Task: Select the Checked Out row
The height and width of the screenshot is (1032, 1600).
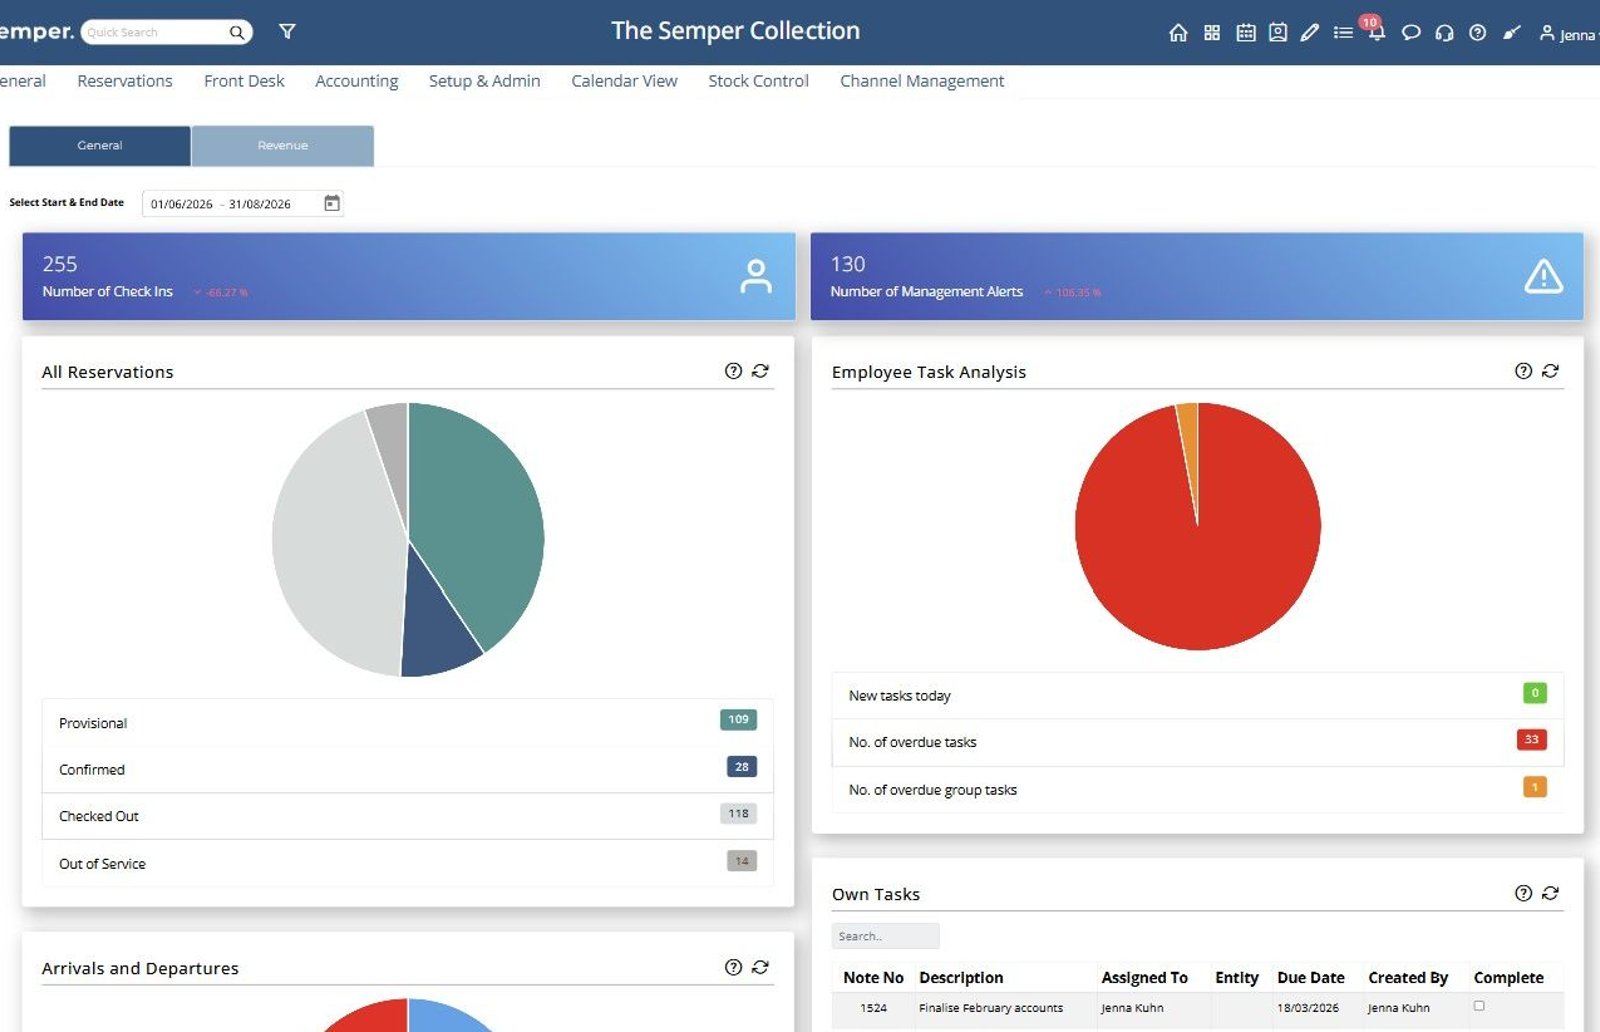Action: [408, 816]
